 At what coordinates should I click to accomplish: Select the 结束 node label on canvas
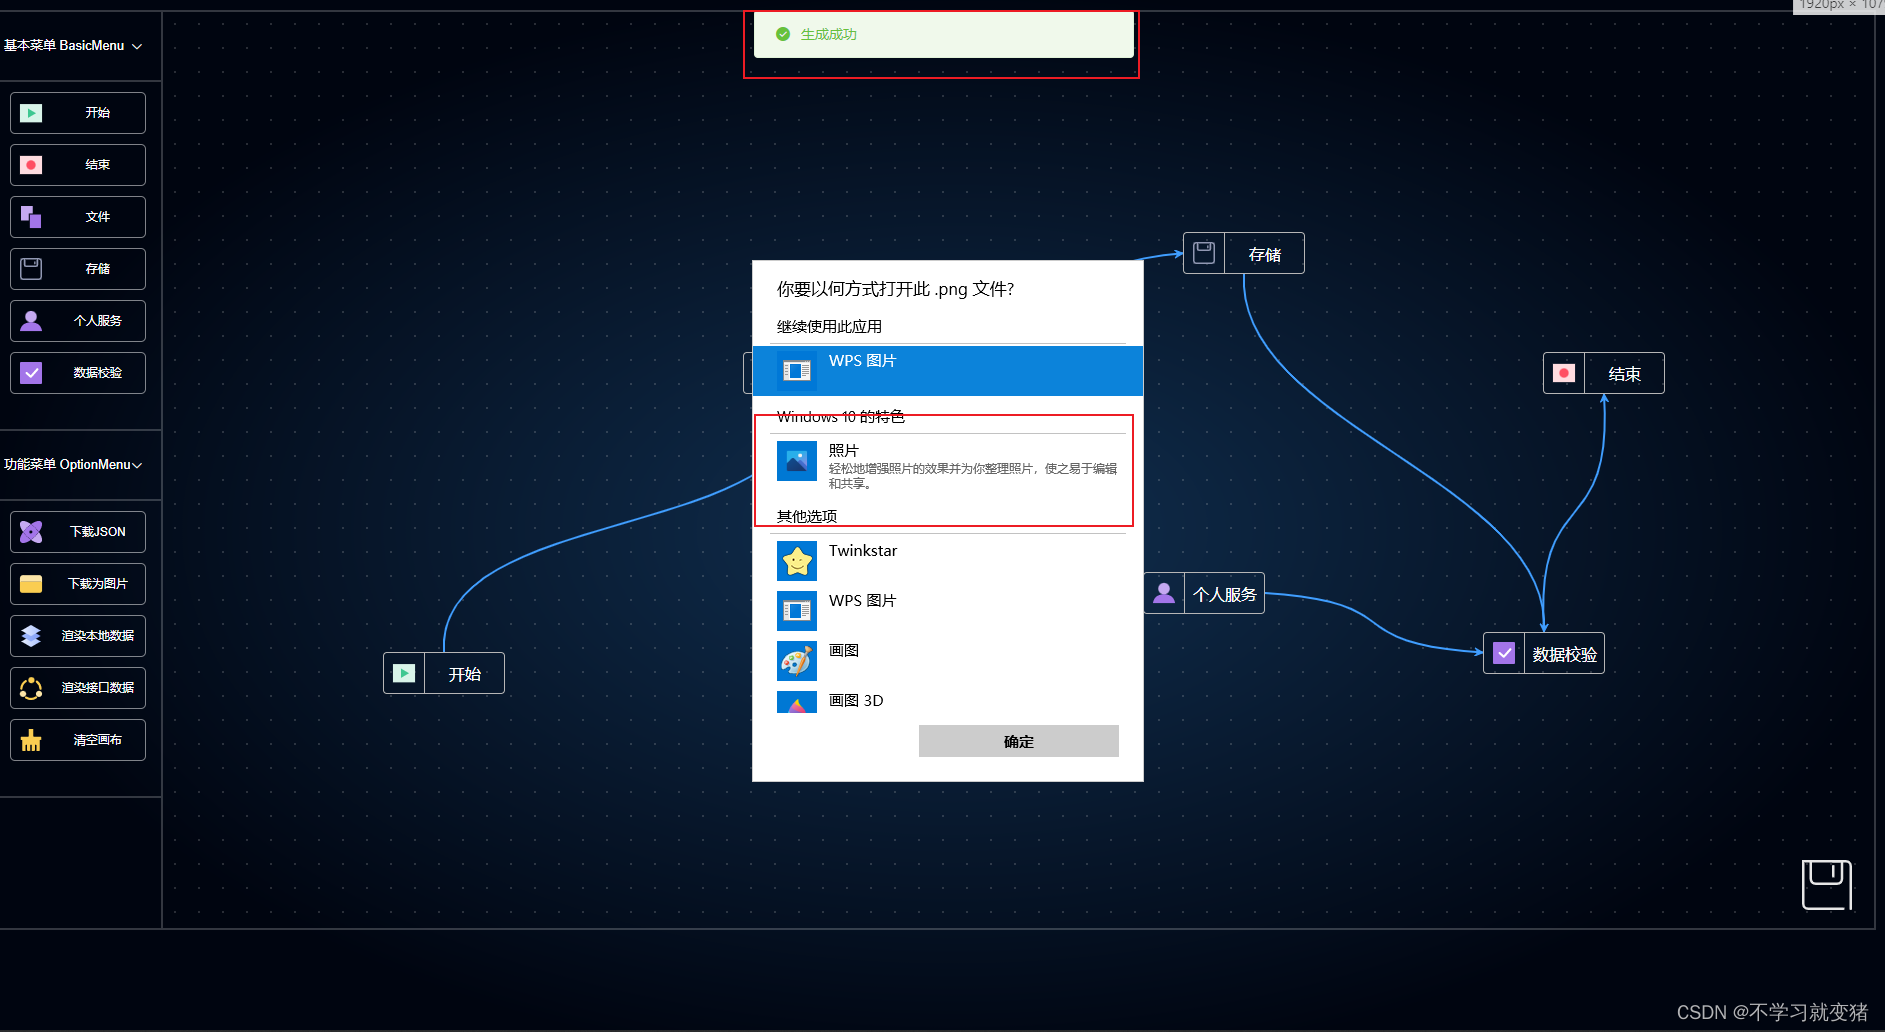(1625, 375)
